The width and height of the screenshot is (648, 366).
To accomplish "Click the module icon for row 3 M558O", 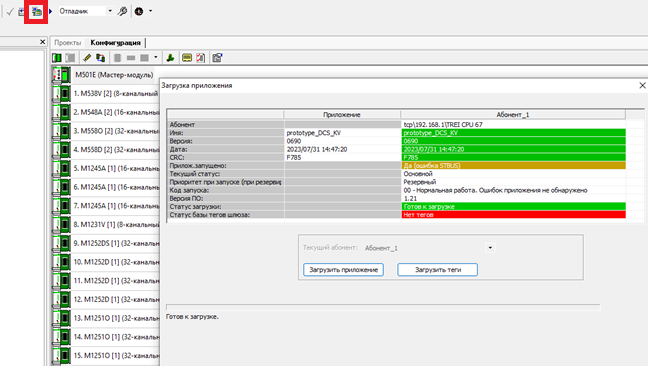I will [x=62, y=131].
